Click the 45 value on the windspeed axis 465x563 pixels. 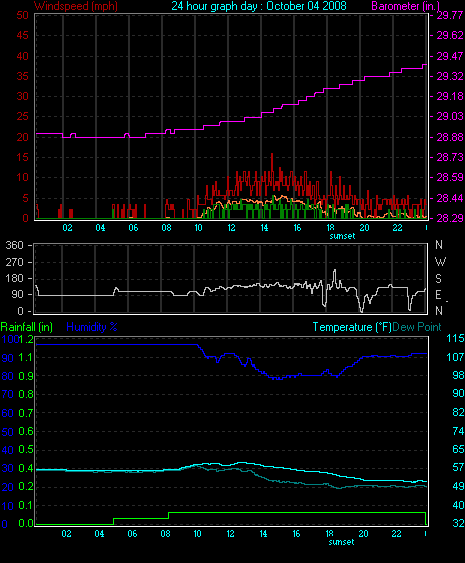point(22,36)
